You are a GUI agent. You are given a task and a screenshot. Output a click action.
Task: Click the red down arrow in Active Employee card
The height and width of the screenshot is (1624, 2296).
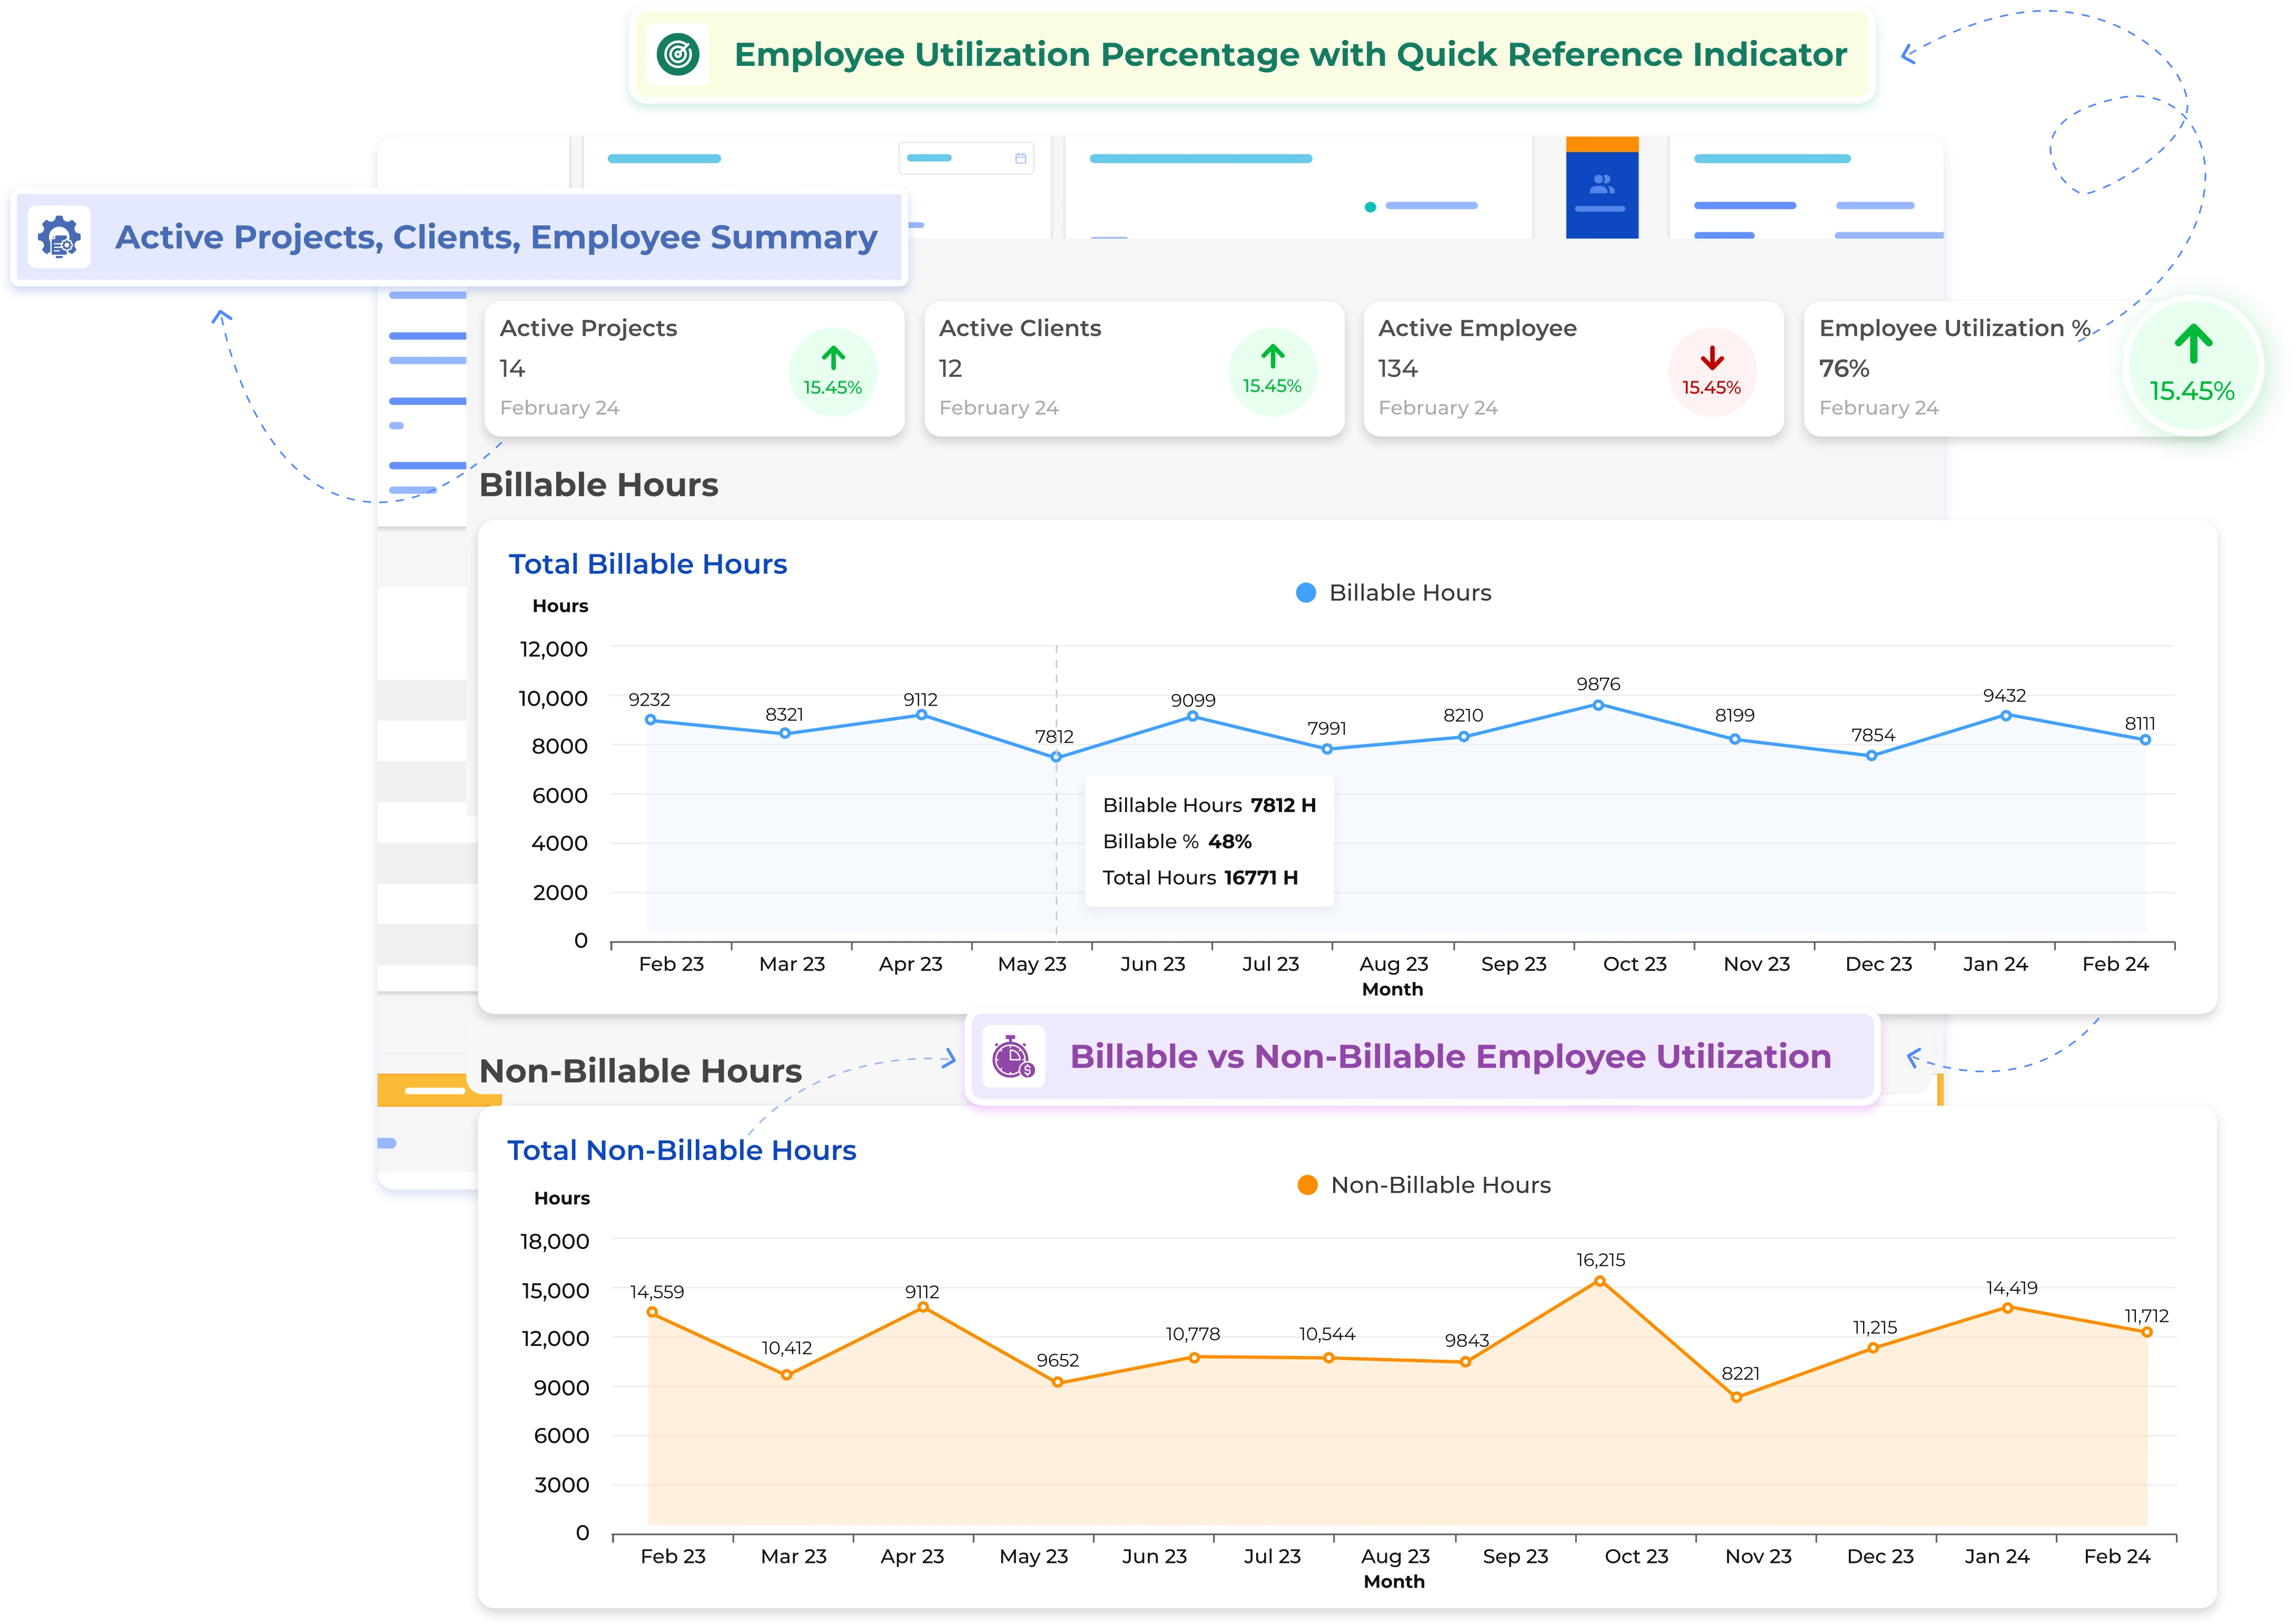click(x=1711, y=357)
